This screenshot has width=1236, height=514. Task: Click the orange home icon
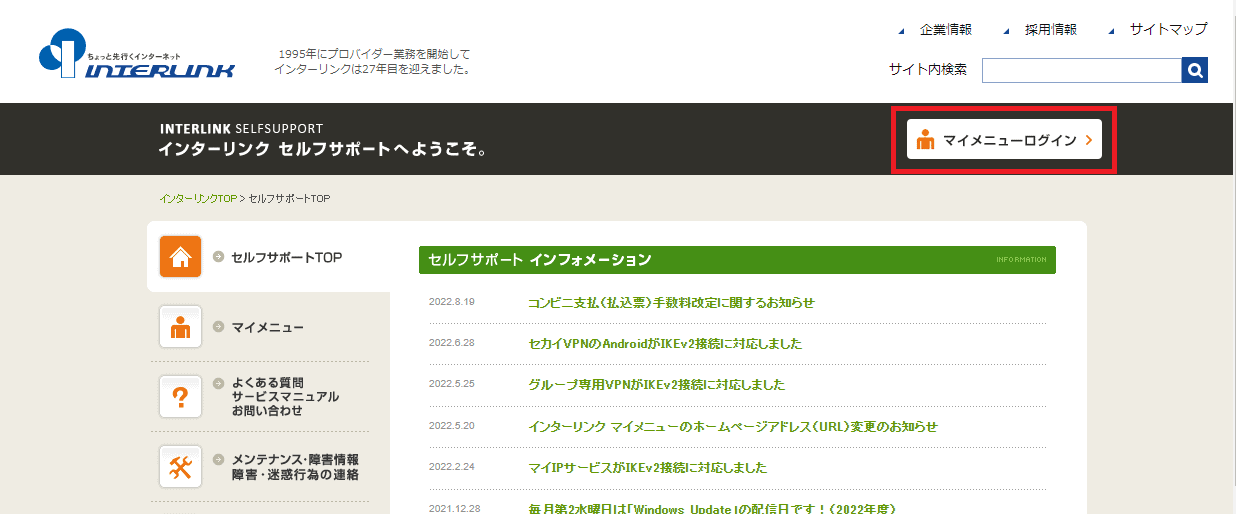pos(181,257)
